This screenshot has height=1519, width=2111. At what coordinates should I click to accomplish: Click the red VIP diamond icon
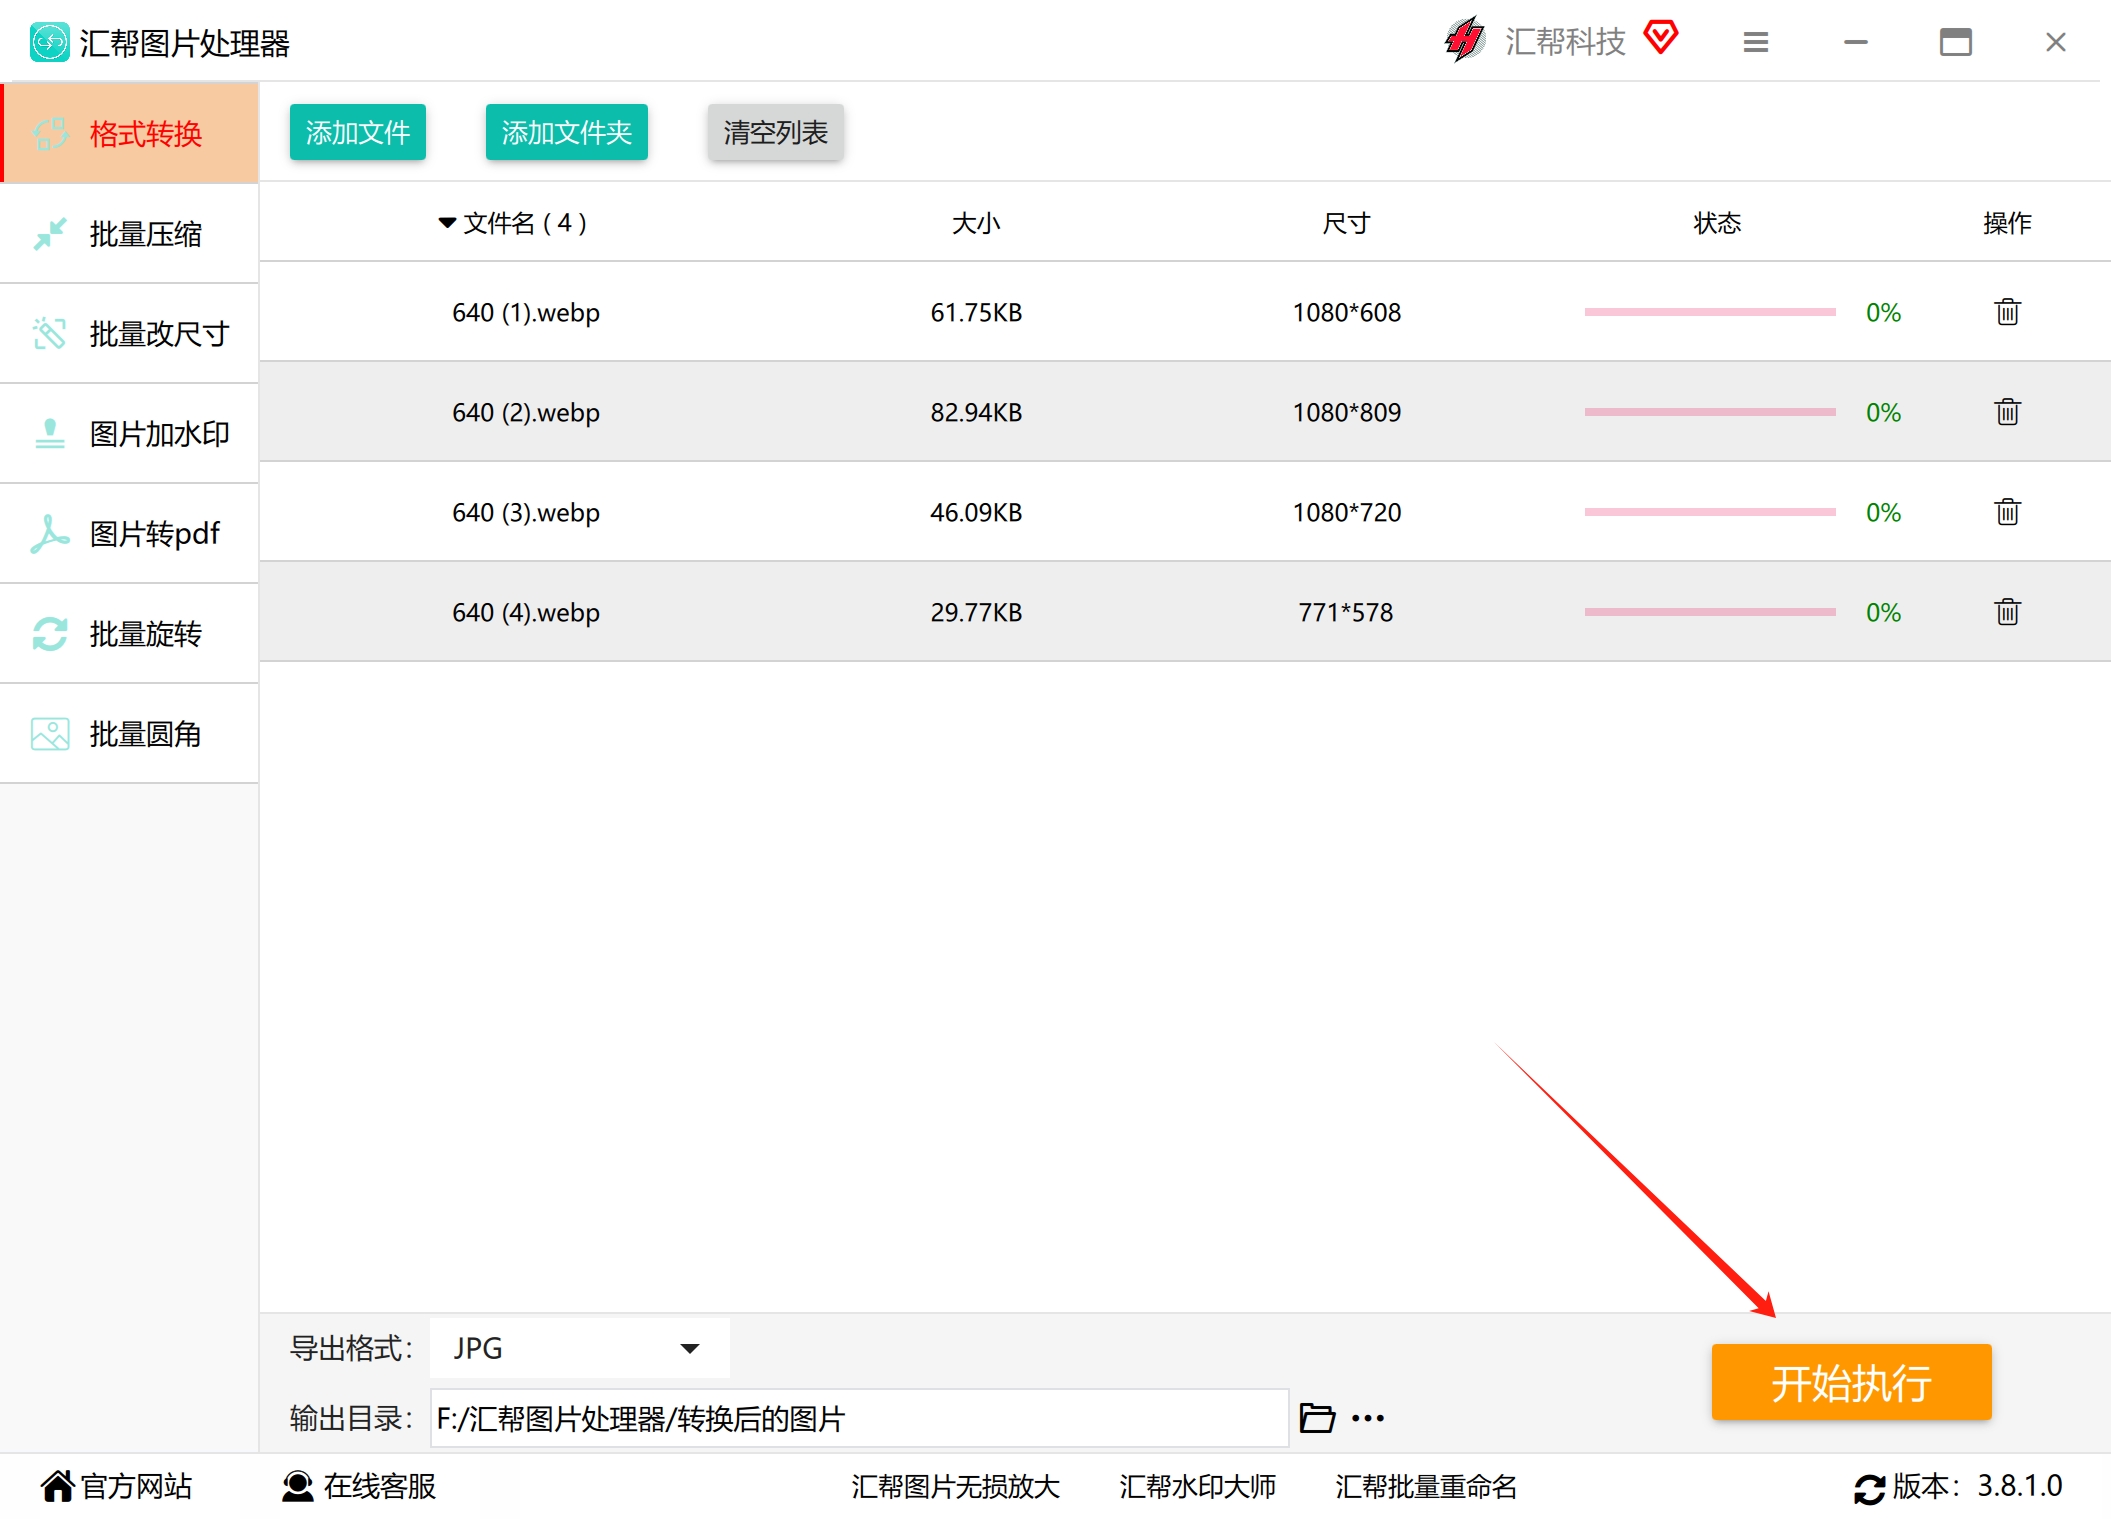click(x=1661, y=38)
